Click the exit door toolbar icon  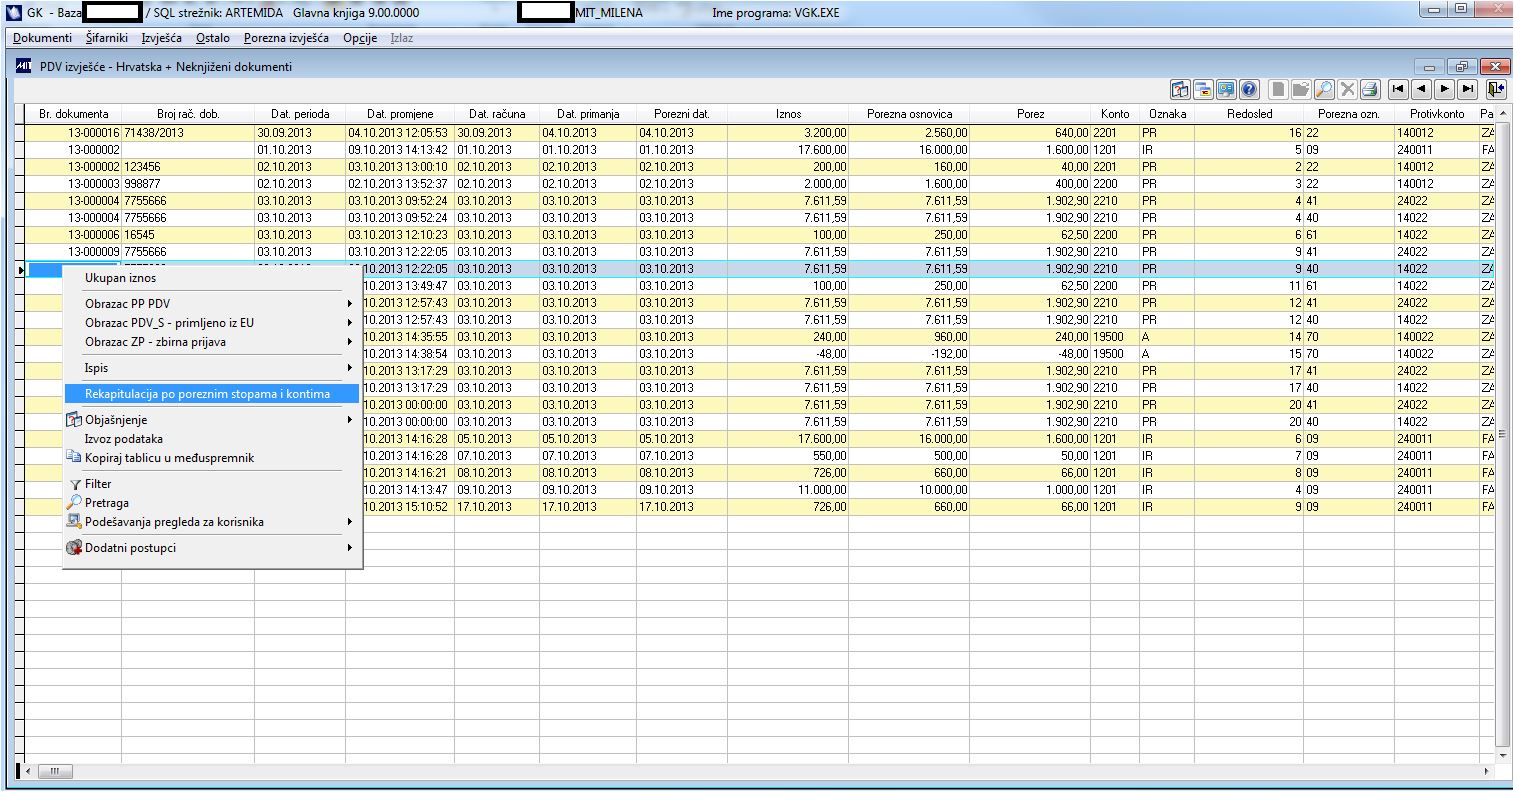tap(1496, 89)
